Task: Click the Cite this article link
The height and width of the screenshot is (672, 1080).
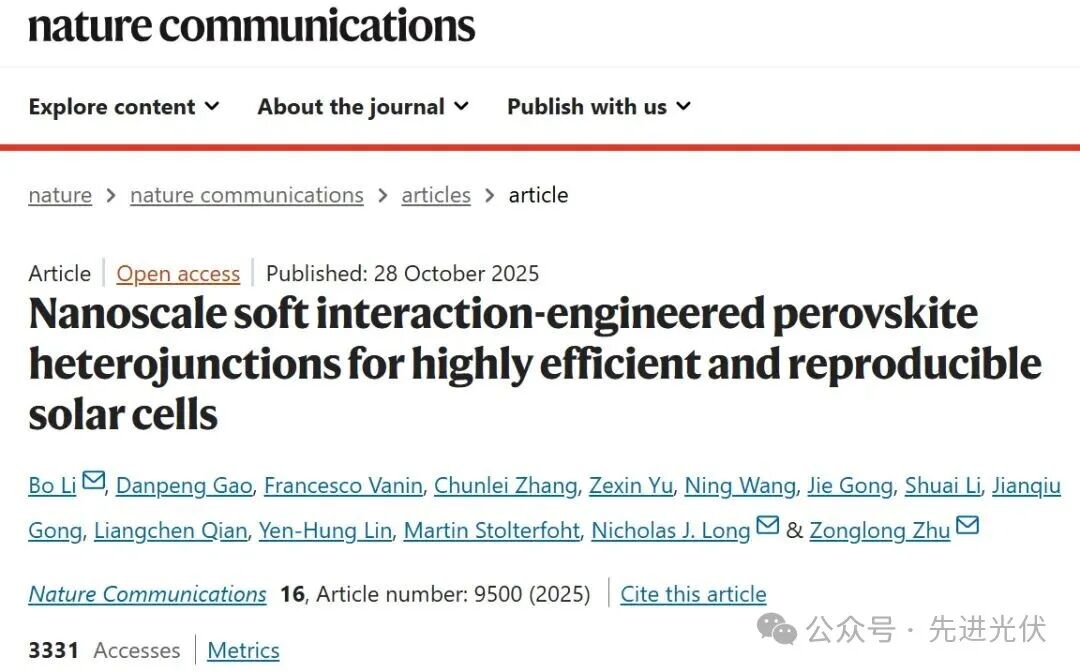Action: [x=693, y=594]
